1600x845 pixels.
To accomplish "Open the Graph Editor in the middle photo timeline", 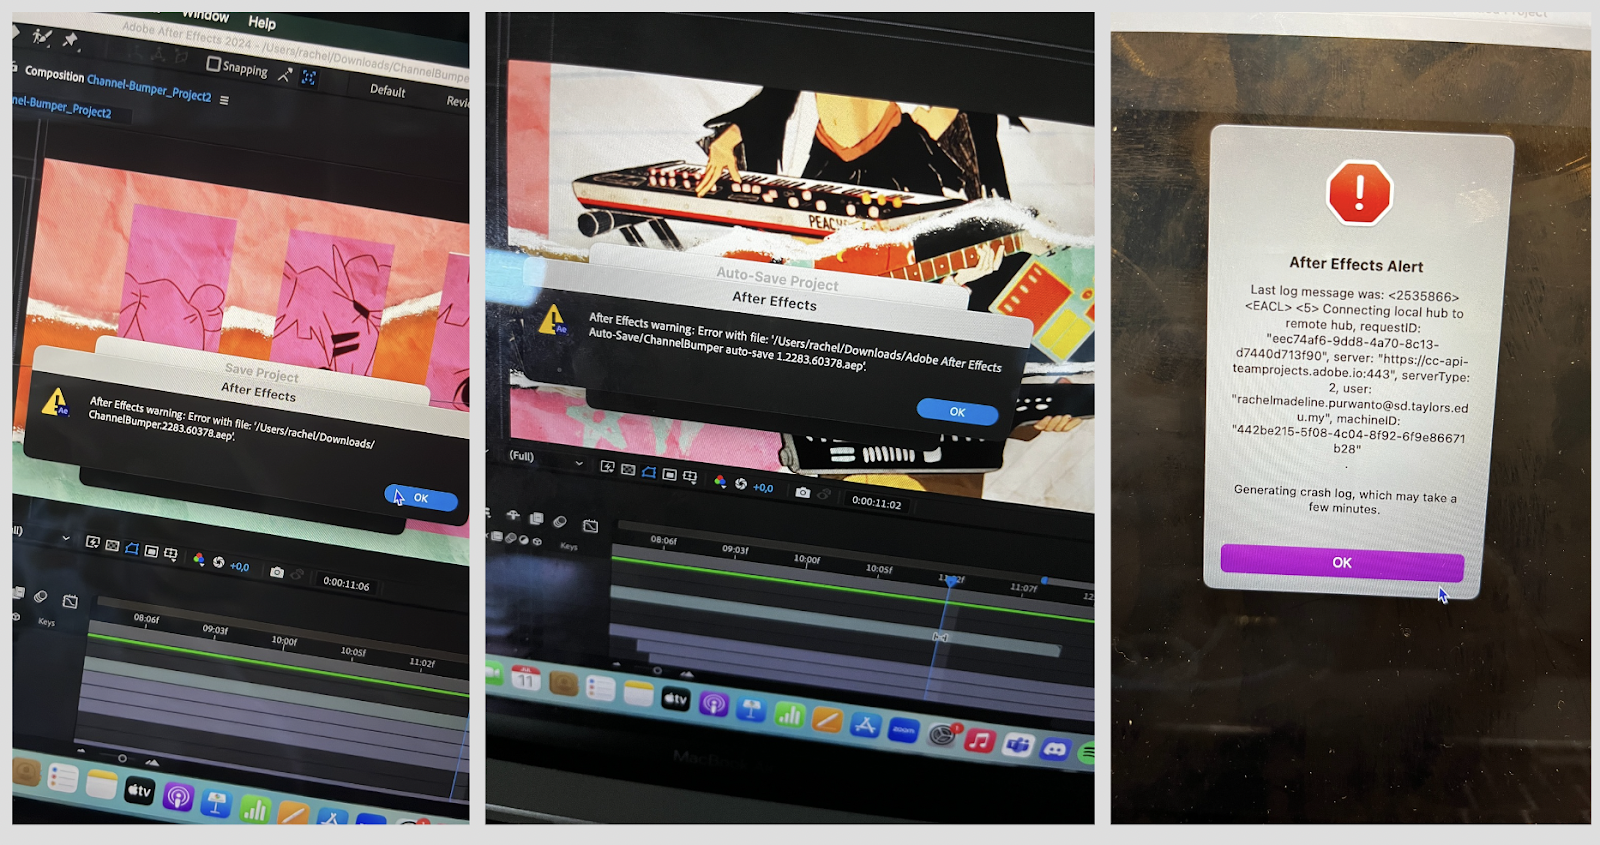I will 590,526.
